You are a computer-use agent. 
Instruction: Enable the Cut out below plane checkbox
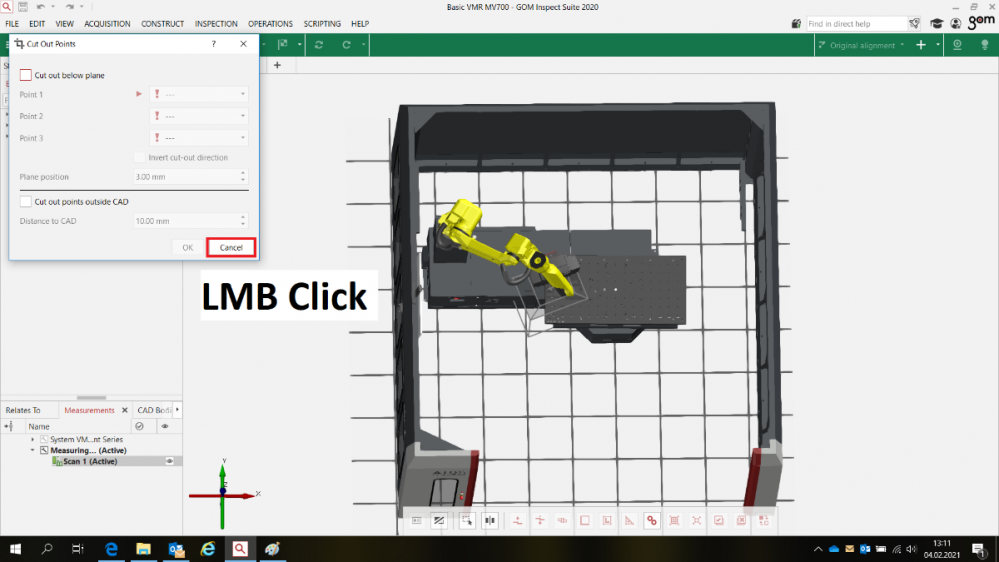point(26,75)
